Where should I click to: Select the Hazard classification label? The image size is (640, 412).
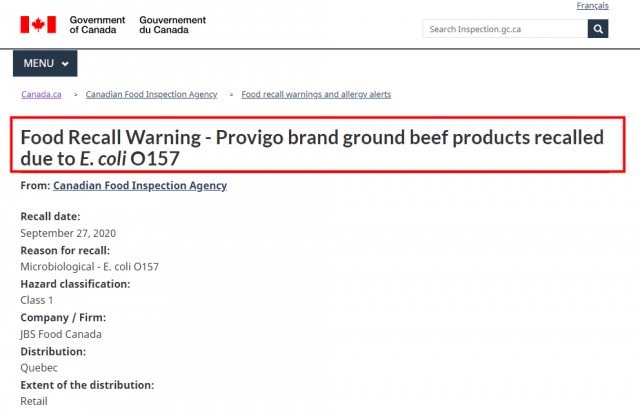(x=75, y=284)
